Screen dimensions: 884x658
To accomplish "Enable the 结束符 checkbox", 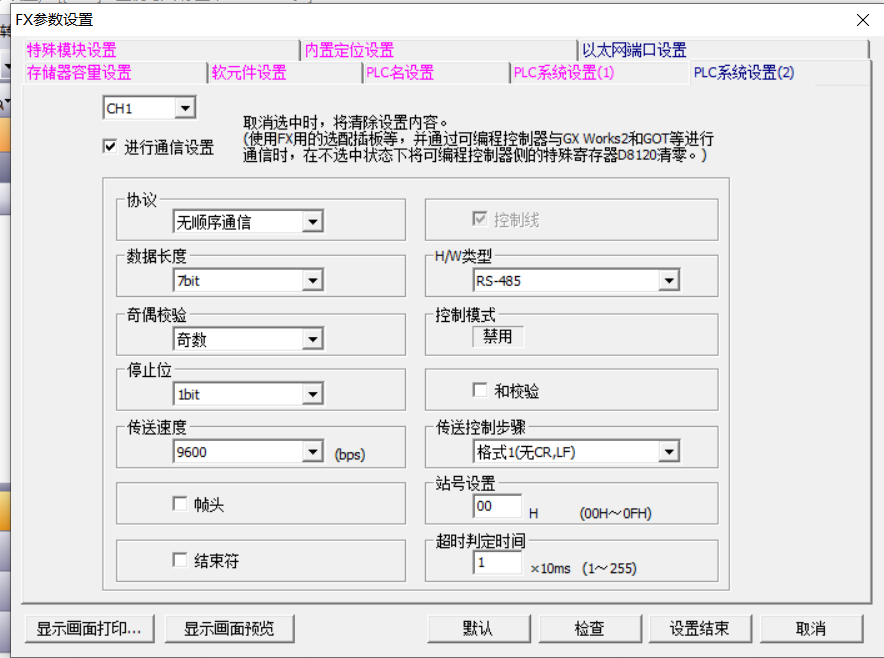I will [181, 561].
